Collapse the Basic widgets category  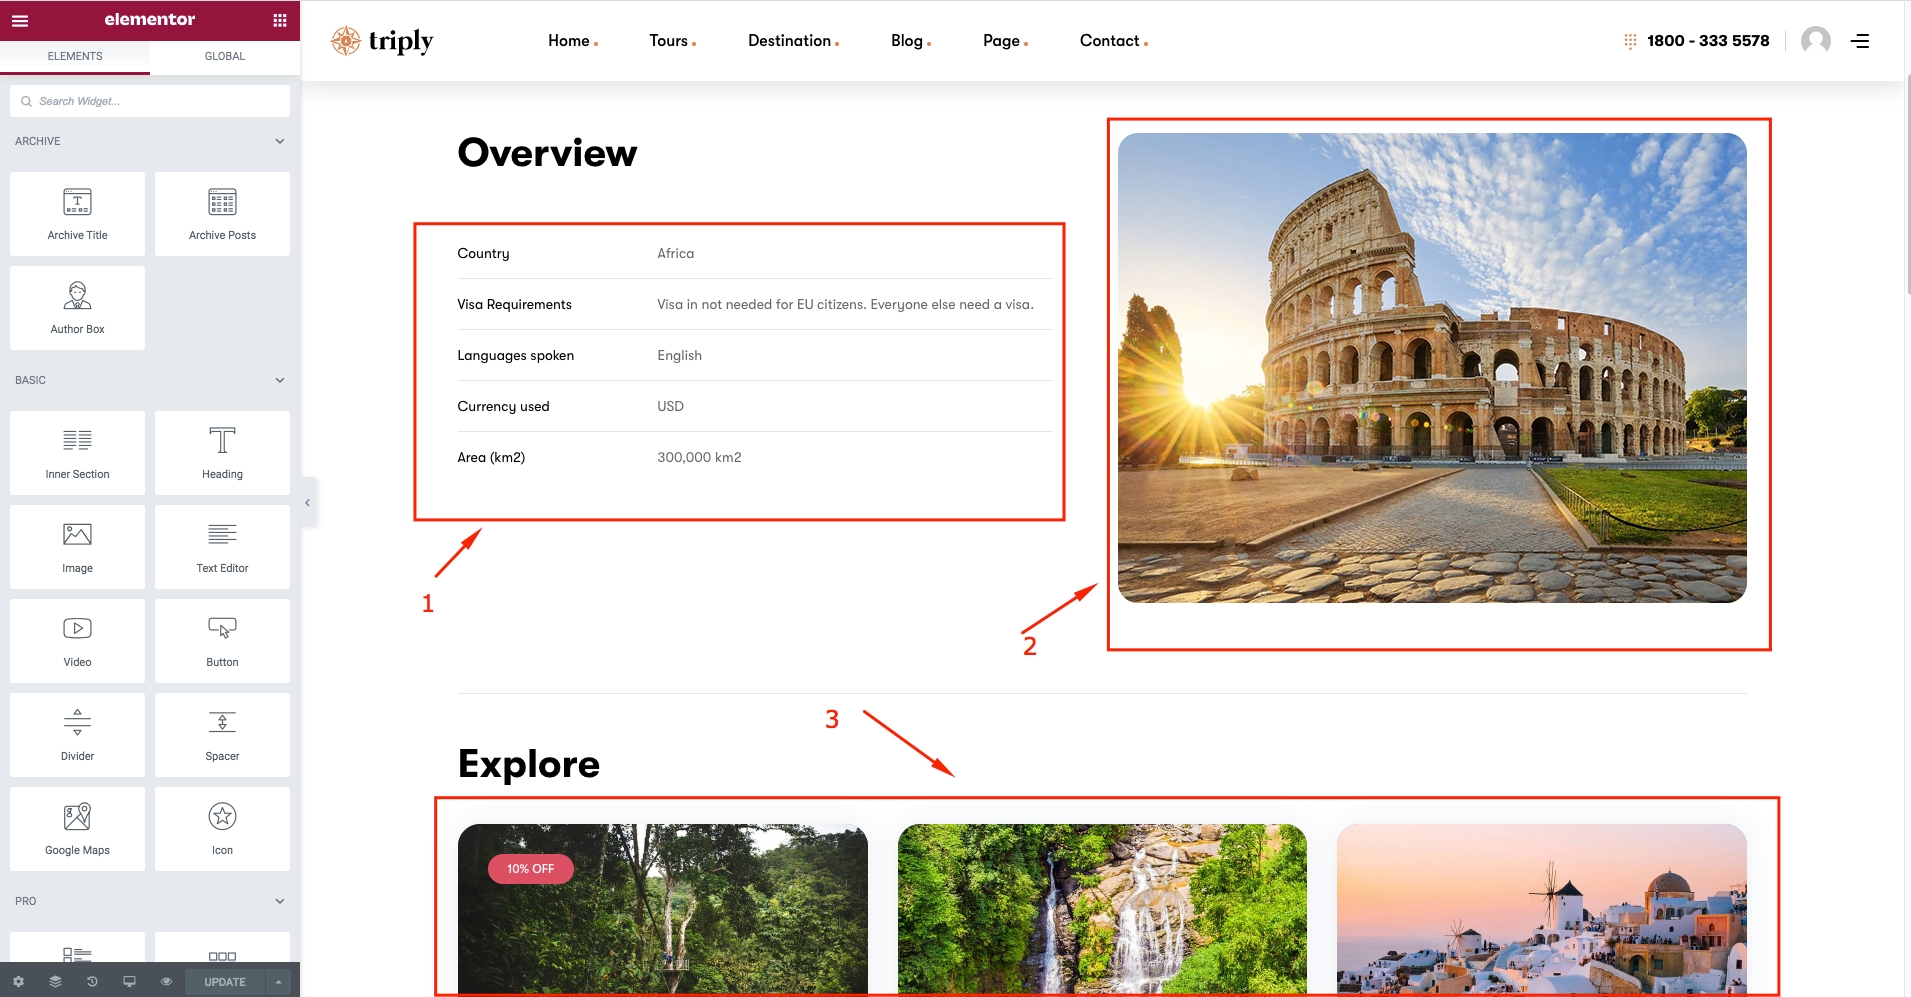(280, 380)
